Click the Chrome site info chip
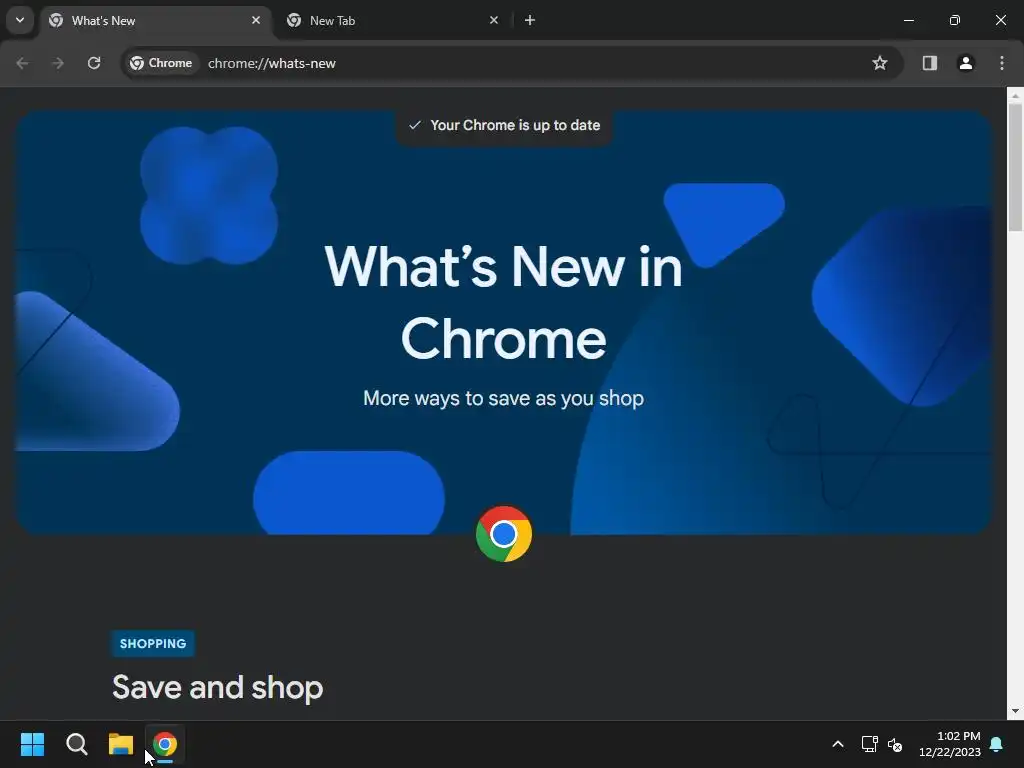The width and height of the screenshot is (1024, 768). point(161,63)
